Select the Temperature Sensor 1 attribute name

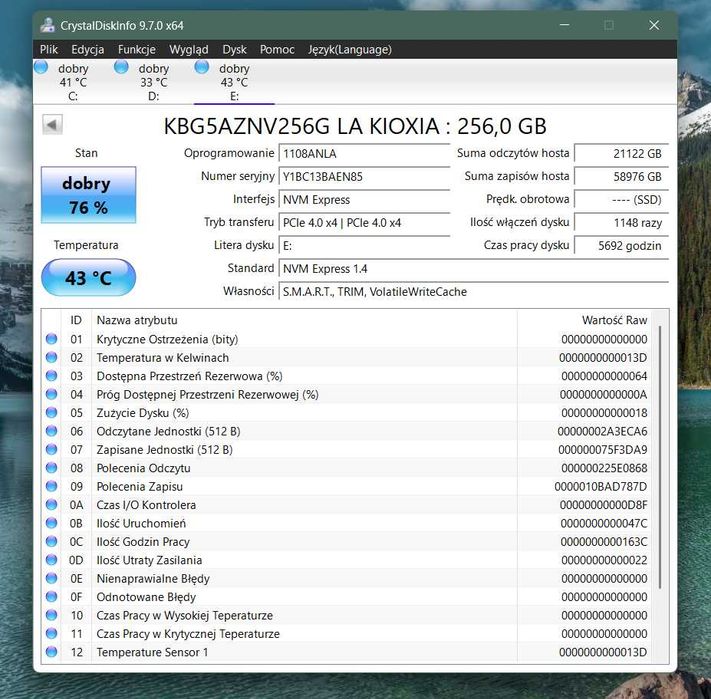[x=152, y=652]
